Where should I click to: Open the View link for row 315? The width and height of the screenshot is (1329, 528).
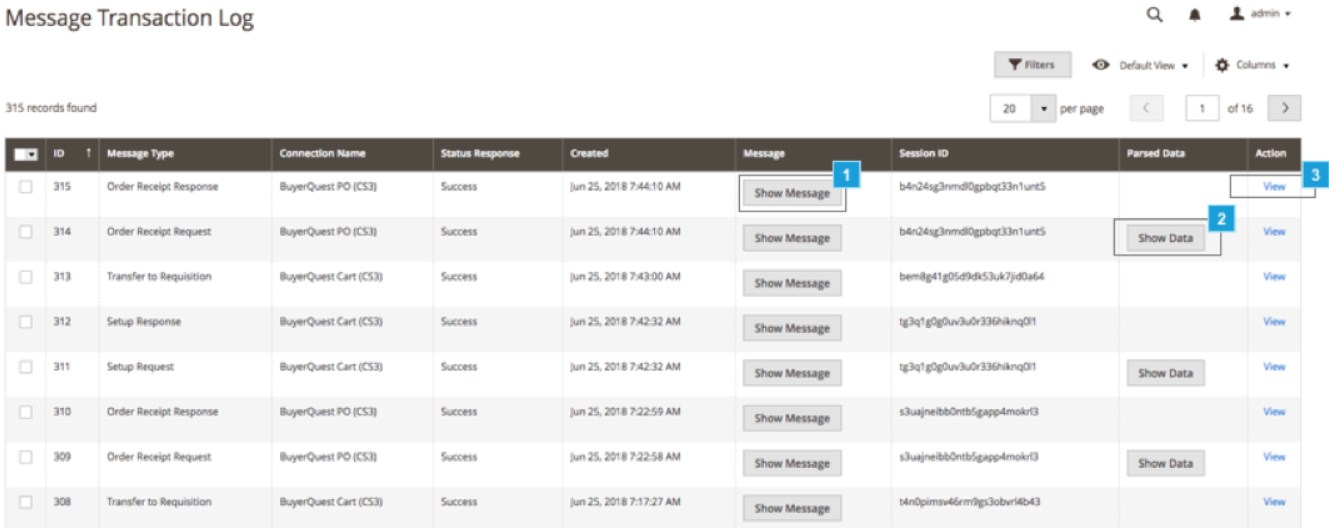click(x=1273, y=187)
